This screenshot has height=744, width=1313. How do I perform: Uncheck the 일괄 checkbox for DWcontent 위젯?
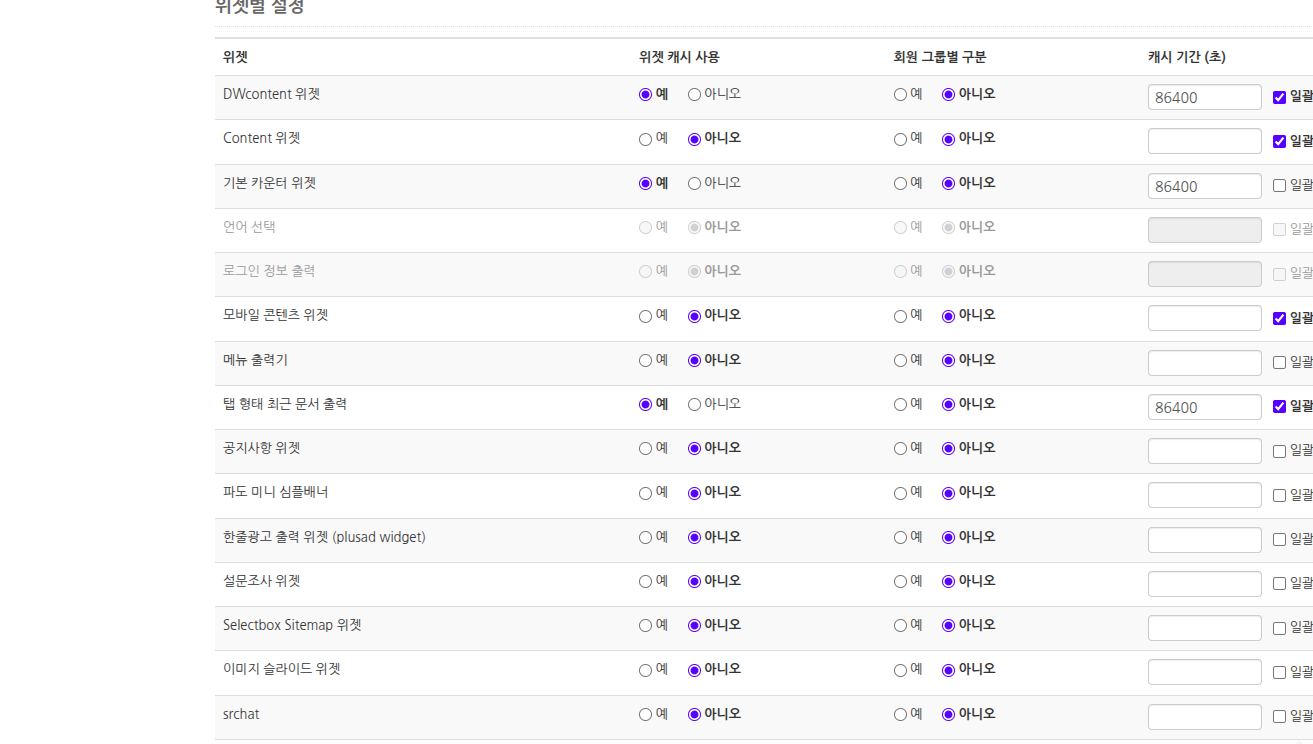(1279, 97)
